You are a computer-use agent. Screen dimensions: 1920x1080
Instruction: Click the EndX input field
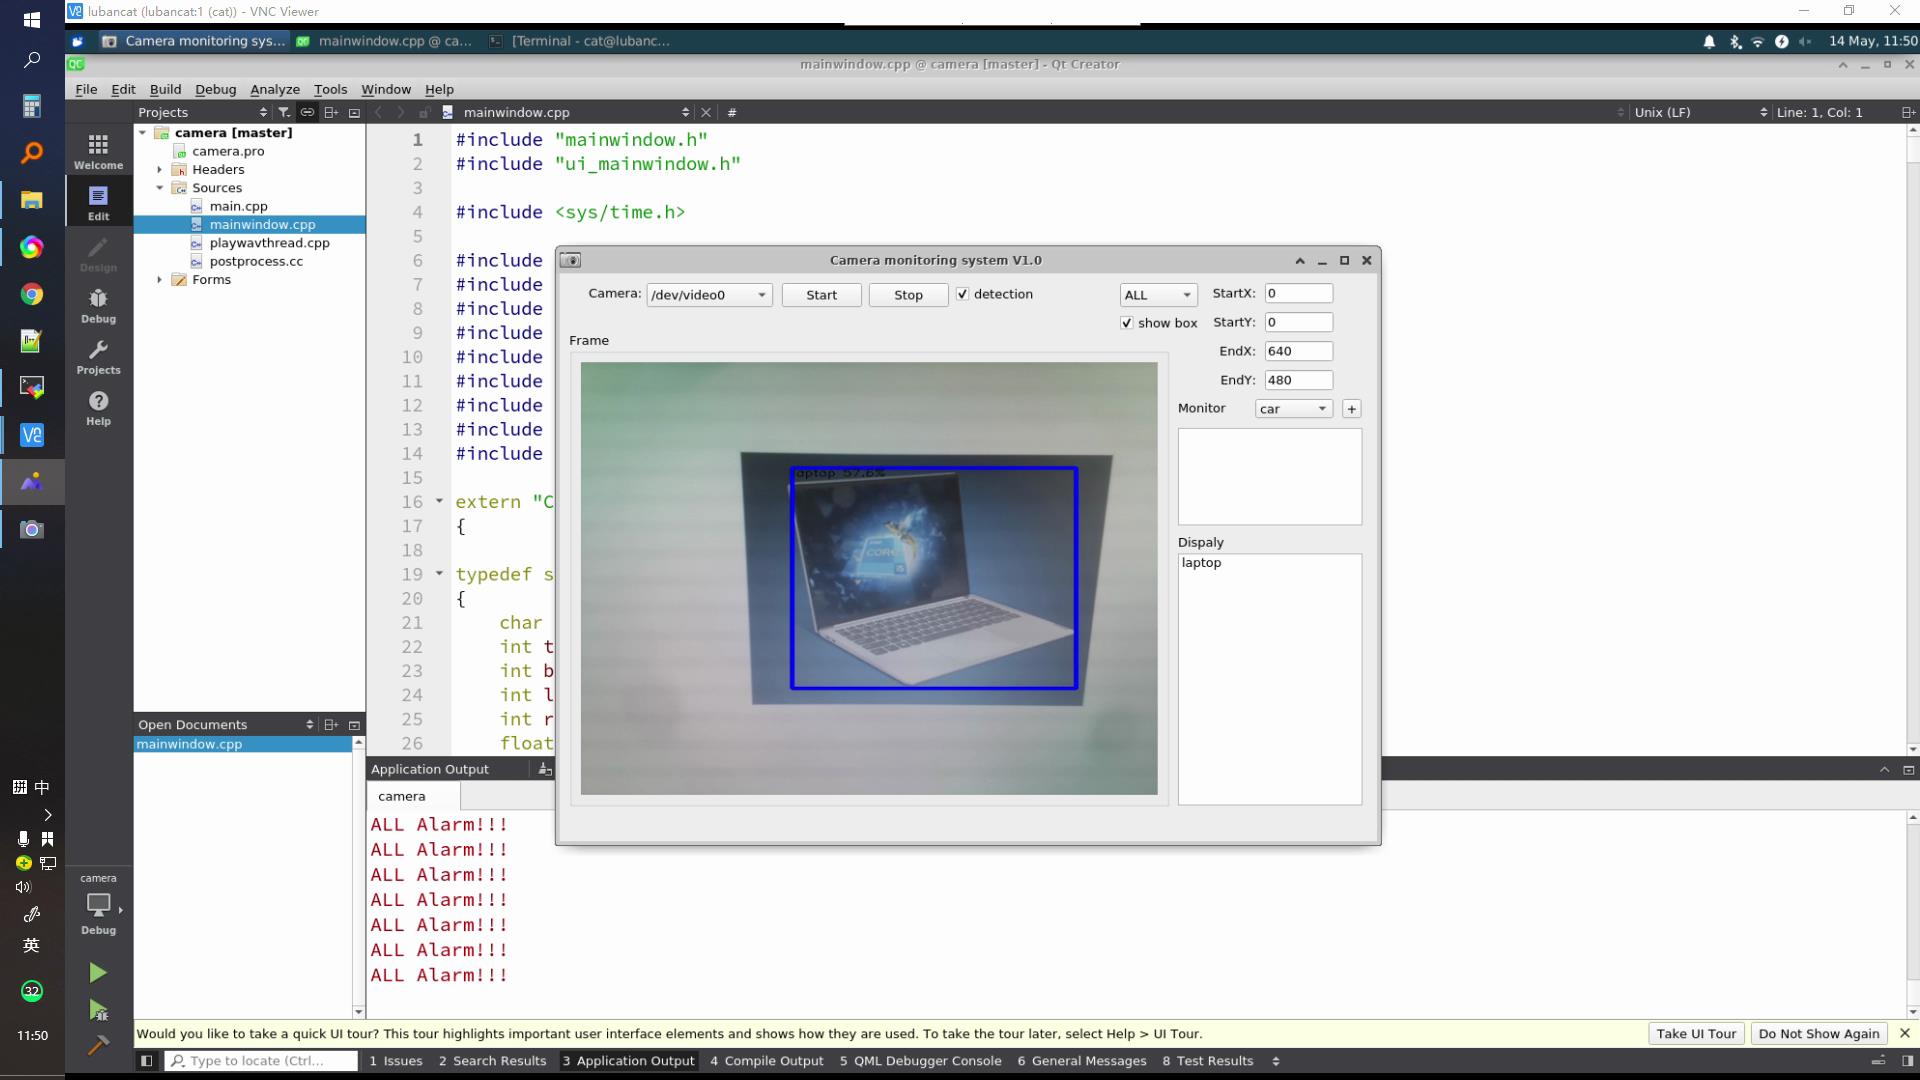coord(1298,351)
